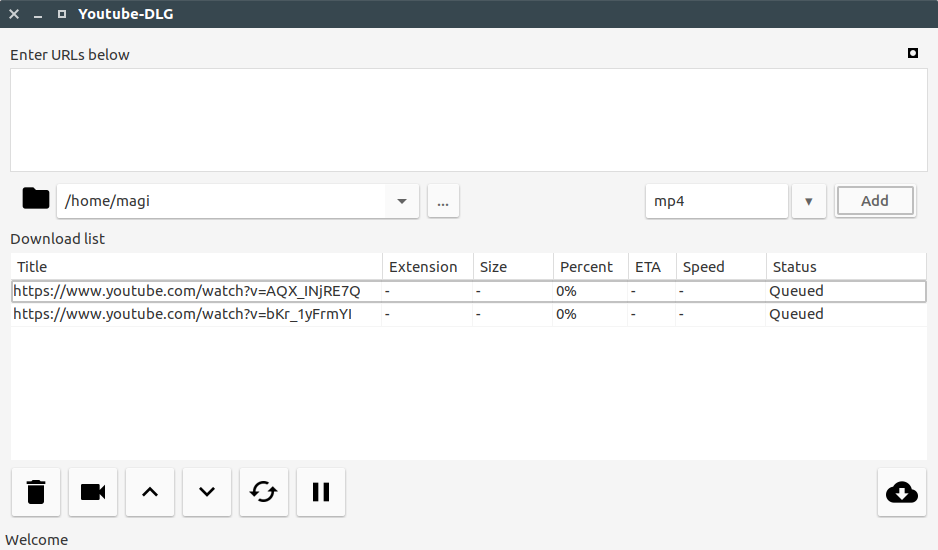The image size is (938, 550).
Task: Click the Size column header
Action: tap(513, 267)
